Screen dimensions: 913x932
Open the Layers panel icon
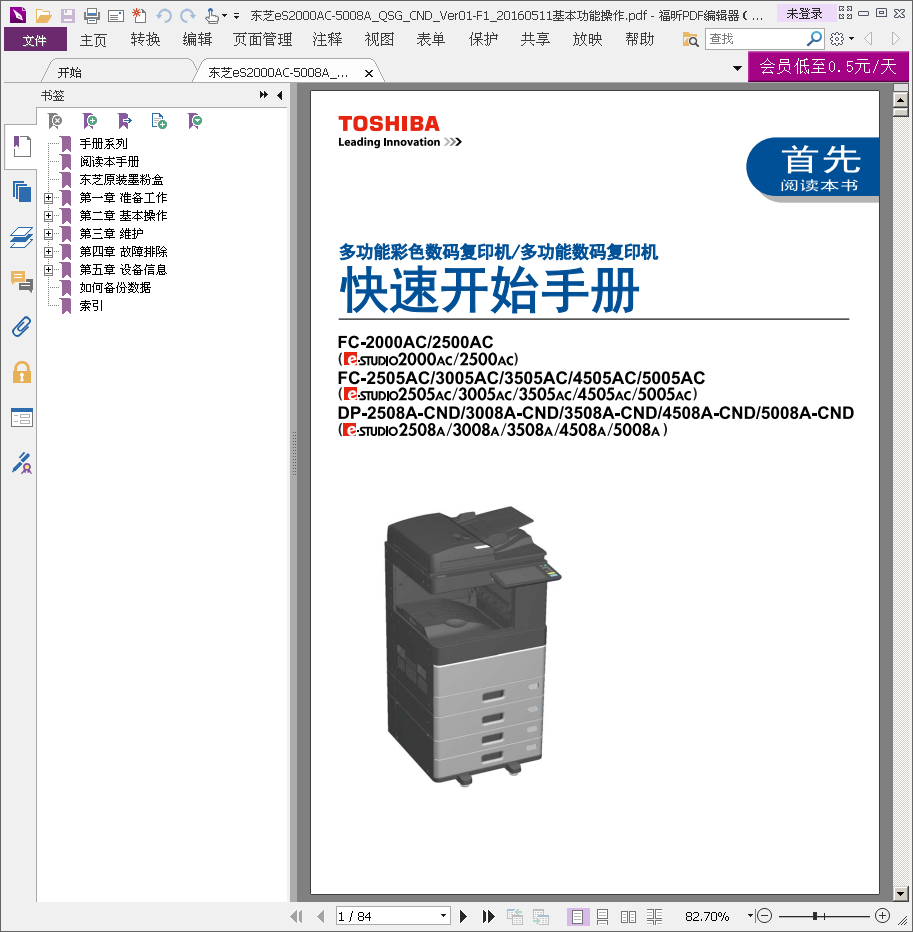point(22,237)
